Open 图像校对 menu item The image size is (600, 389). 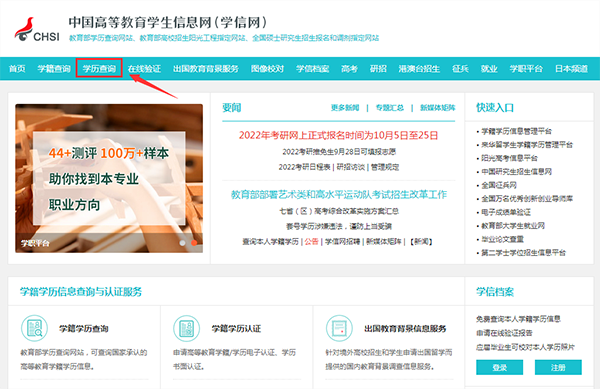click(x=267, y=68)
